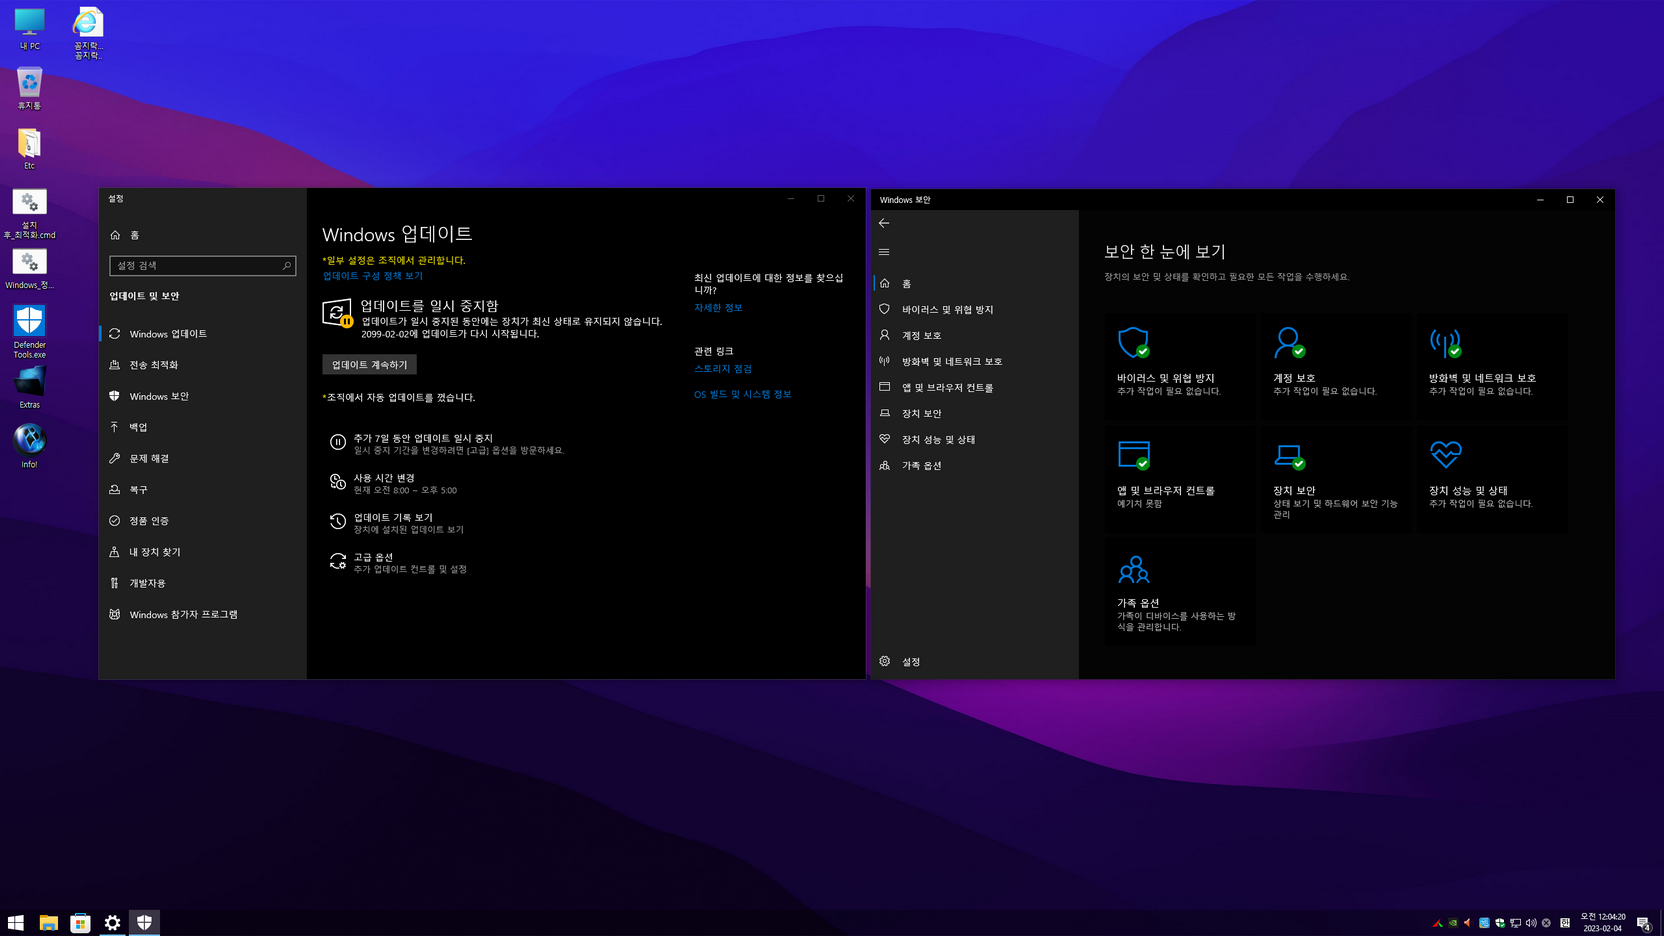Select Family options in Security sidebar
1664x936 pixels.
coord(975,466)
